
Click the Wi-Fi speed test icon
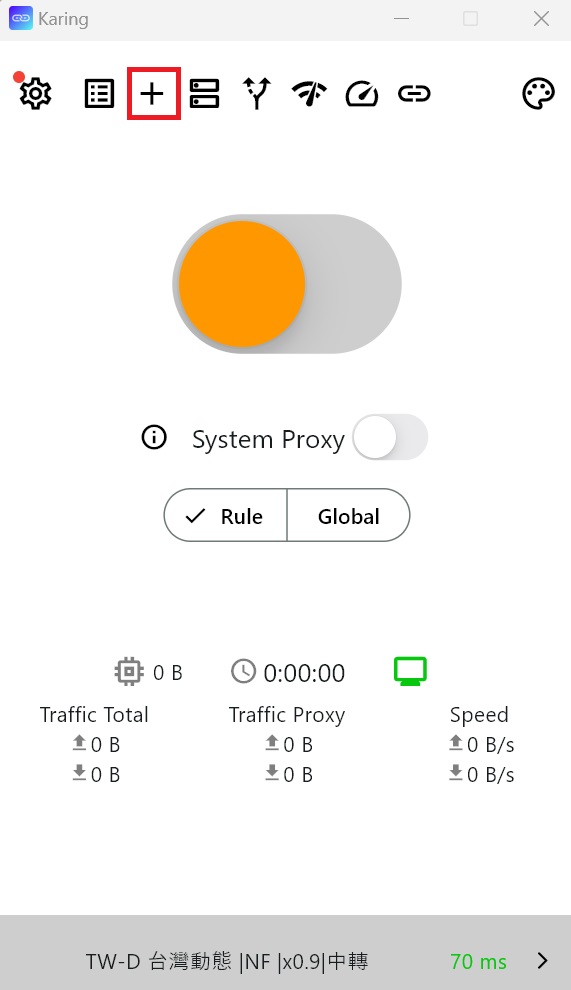tap(309, 93)
